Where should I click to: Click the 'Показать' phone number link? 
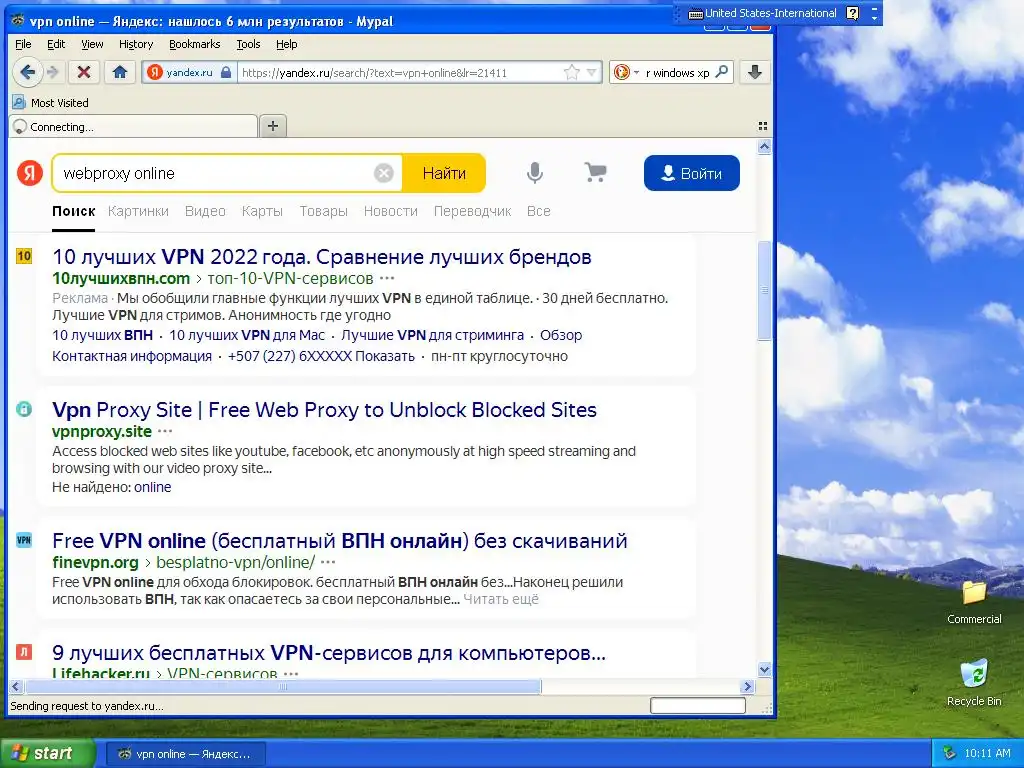pos(385,356)
